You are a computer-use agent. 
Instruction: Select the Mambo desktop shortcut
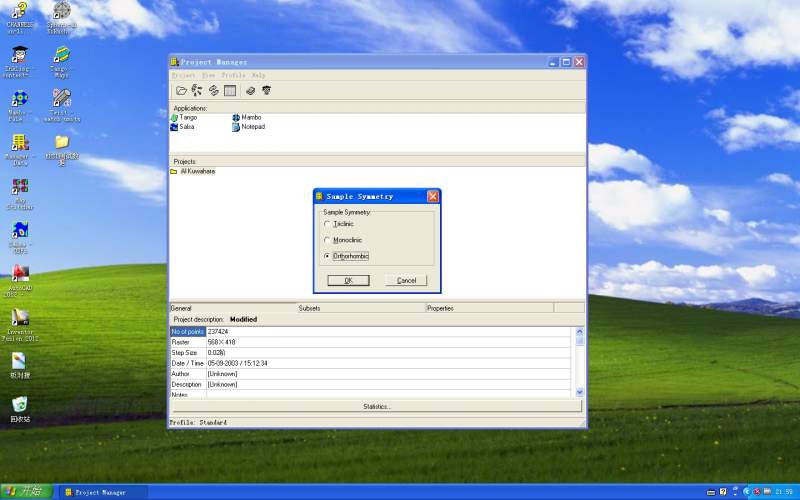pos(19,106)
